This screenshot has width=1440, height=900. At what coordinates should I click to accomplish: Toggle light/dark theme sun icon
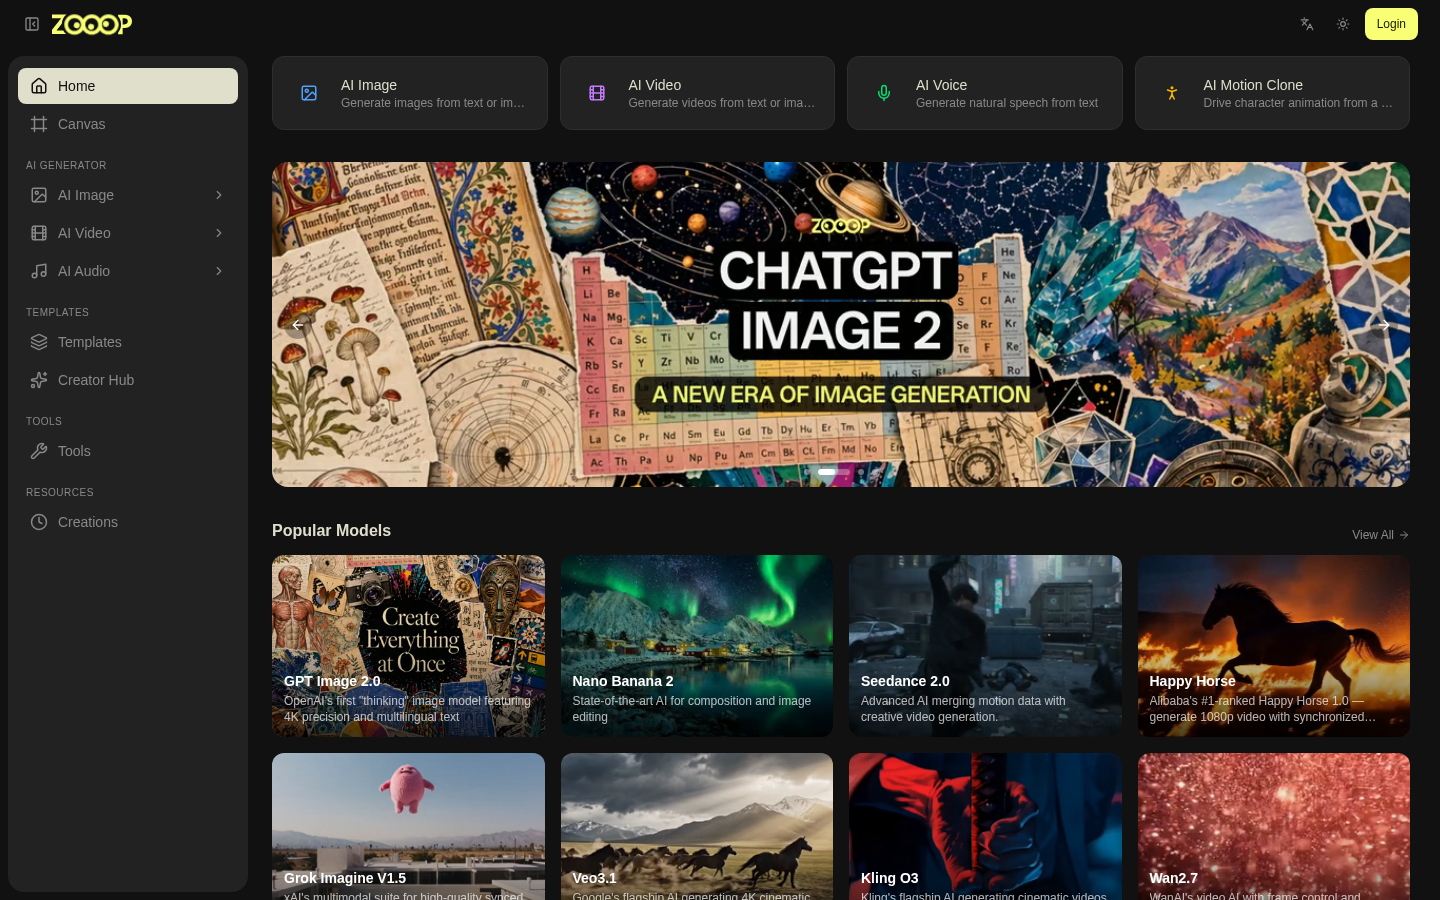(1343, 24)
